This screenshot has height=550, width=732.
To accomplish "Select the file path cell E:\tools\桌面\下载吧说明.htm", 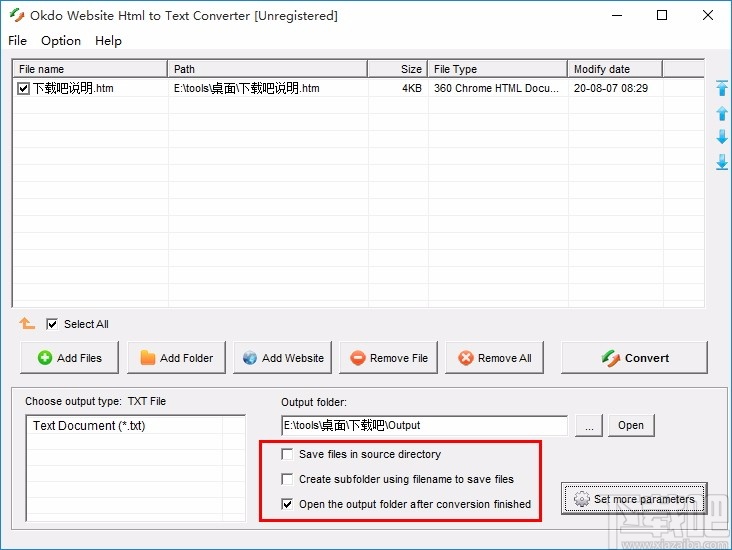I will click(246, 88).
